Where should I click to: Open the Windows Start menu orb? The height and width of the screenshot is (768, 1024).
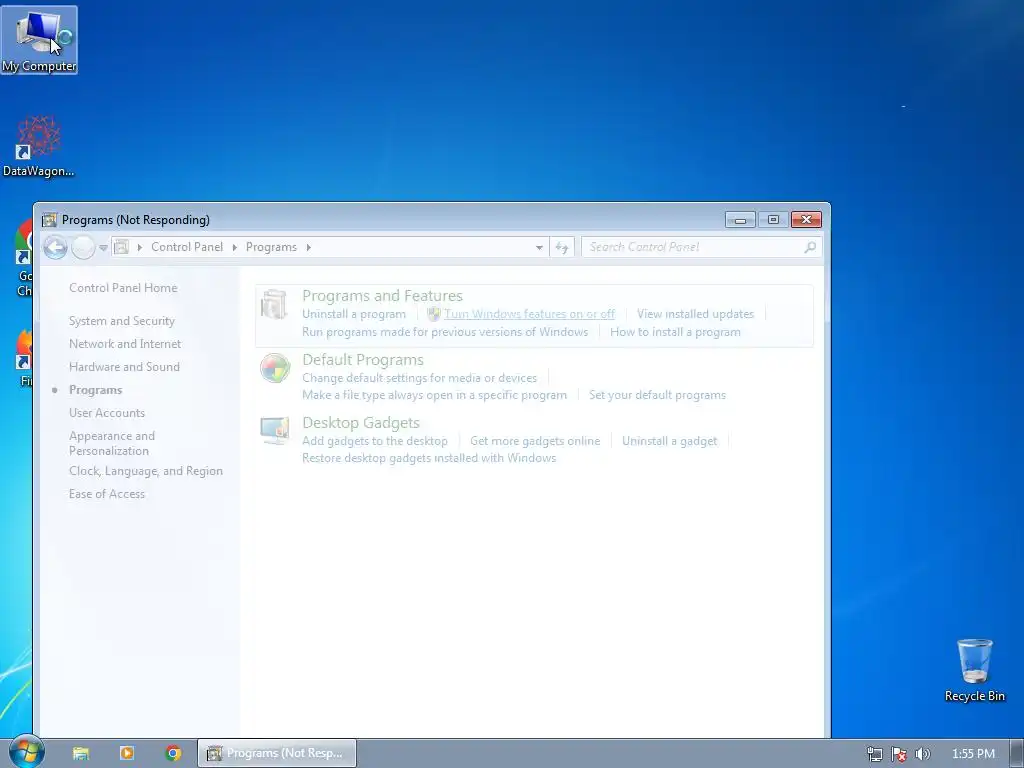pyautogui.click(x=25, y=750)
